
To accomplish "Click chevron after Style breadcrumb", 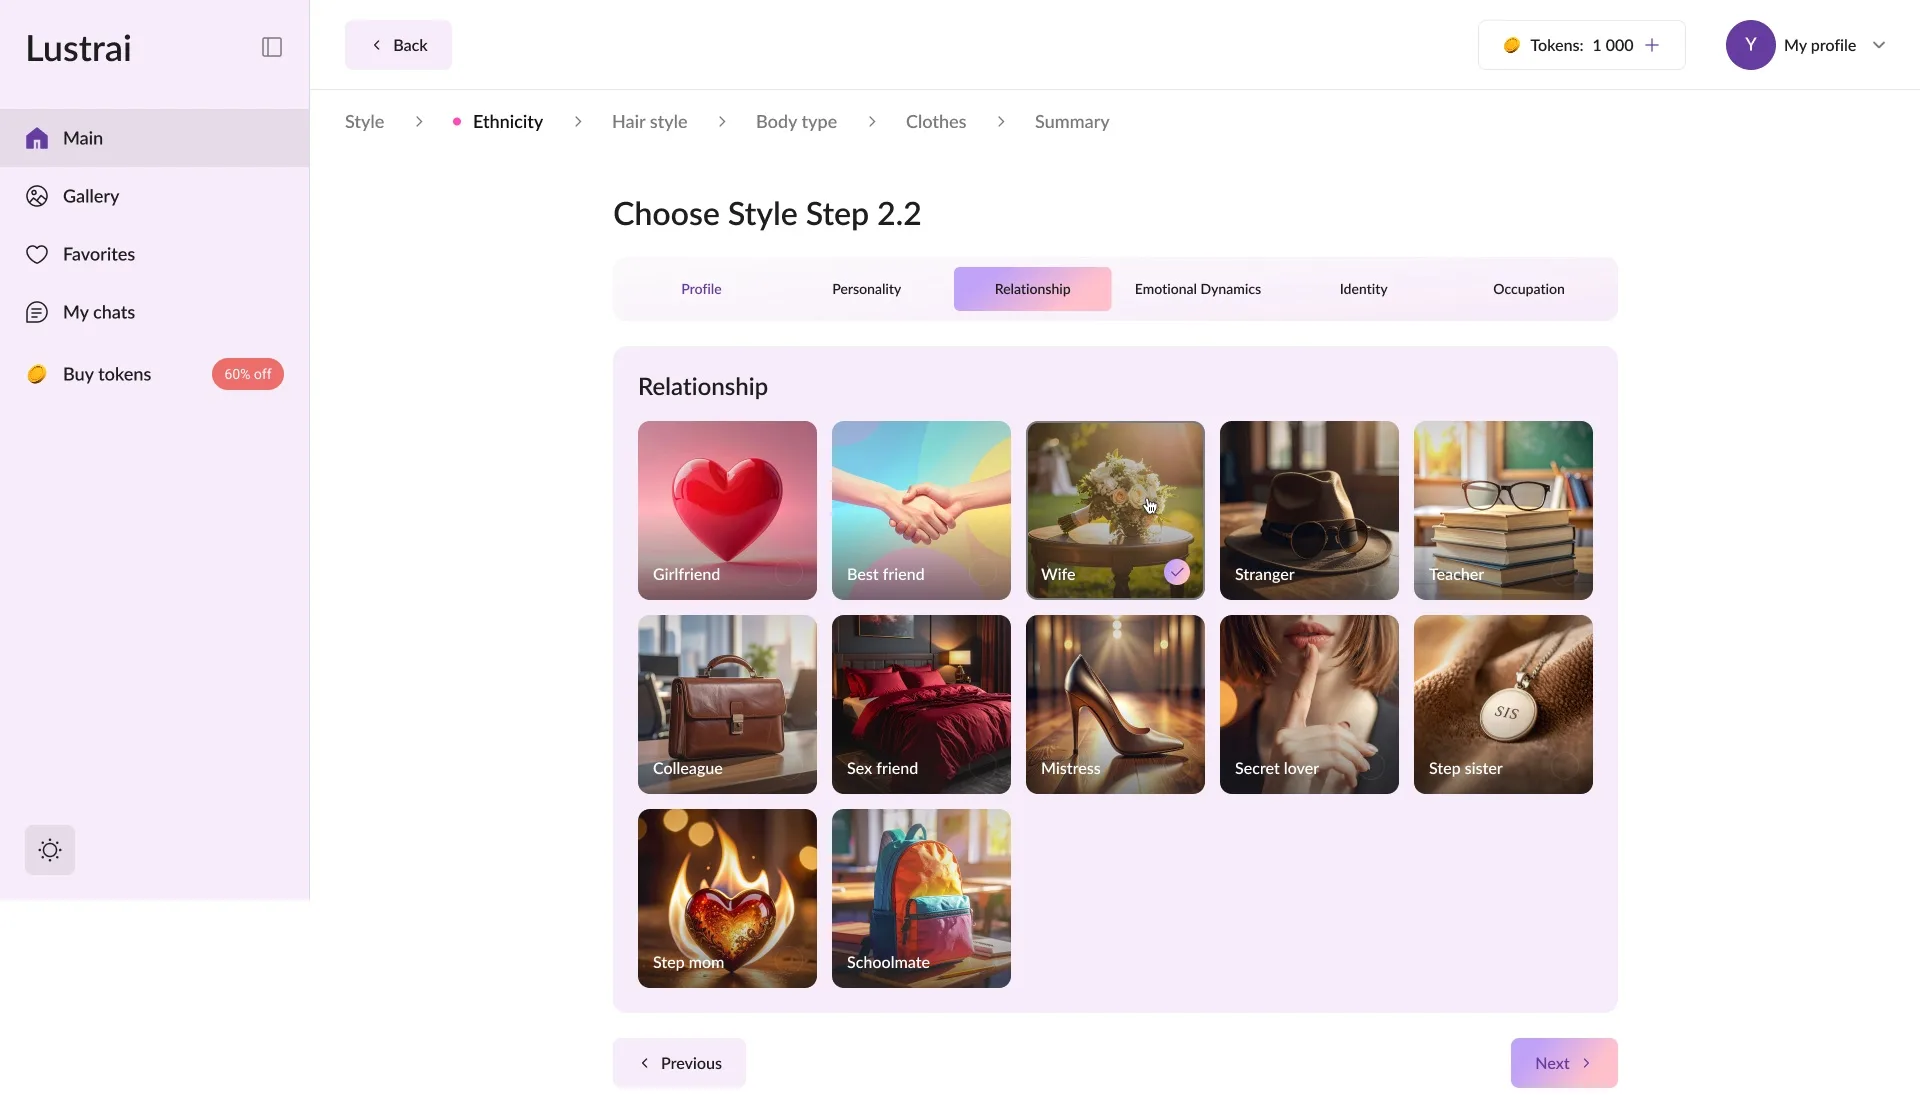I will coord(419,122).
